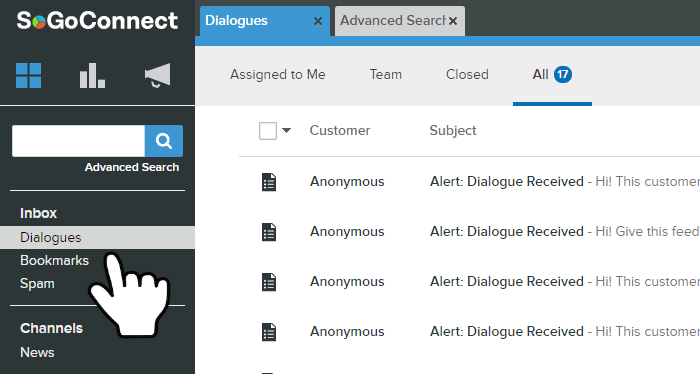Select the All dialogues tab
Screen dimensions: 700x374
[x=552, y=75]
